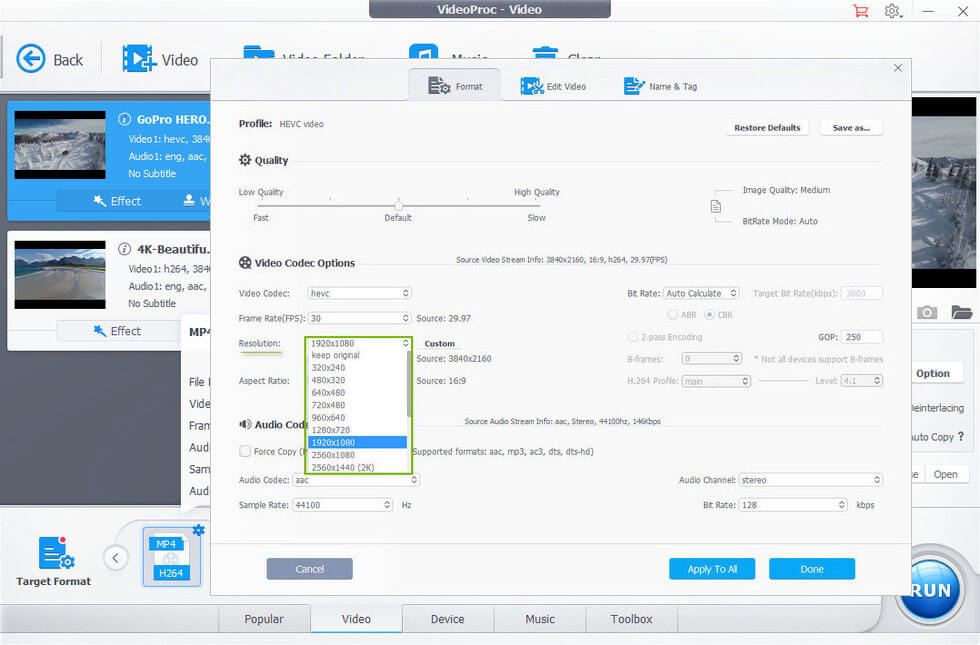
Task: Switch to the Format tab
Action: pos(454,86)
